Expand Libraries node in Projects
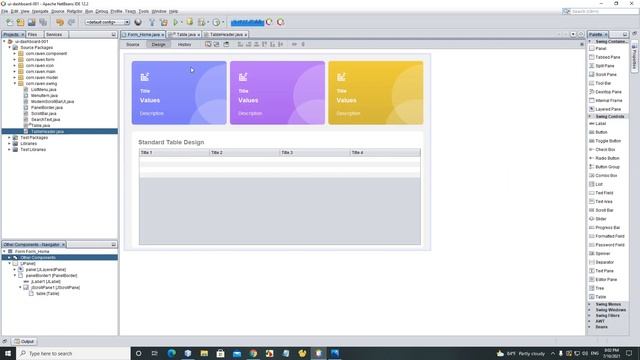The image size is (640, 360). point(9,144)
